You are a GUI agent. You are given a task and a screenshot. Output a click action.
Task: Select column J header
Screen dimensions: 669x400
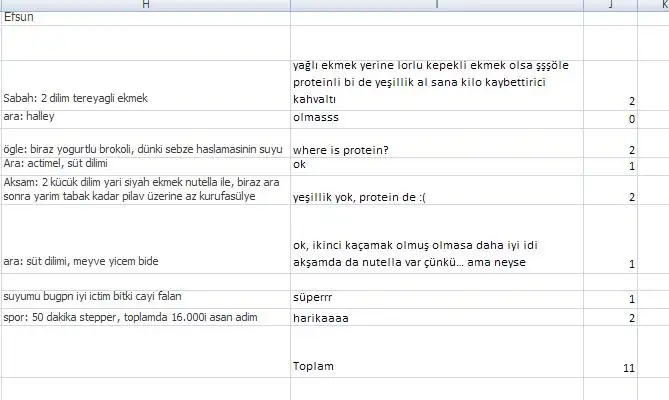[x=611, y=5]
